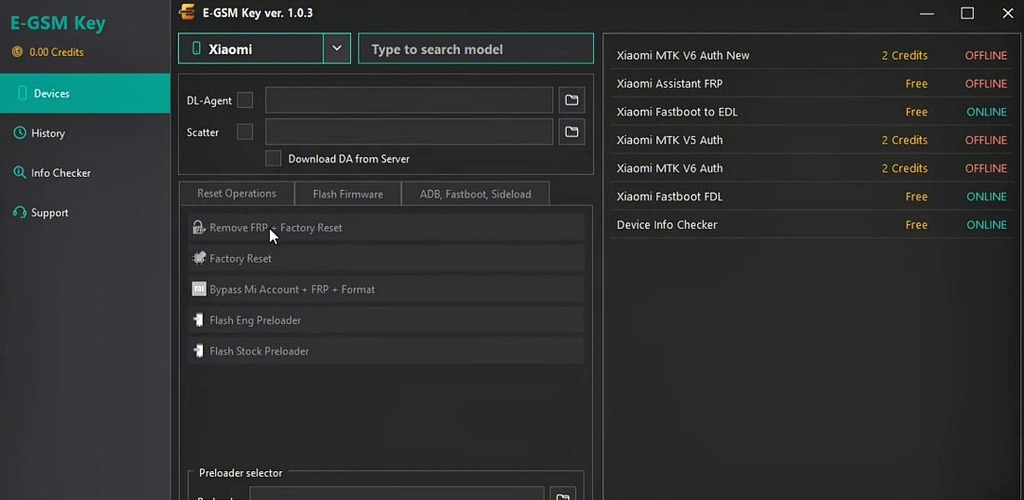Click the DL-Agent path field
Screen dimensions: 1024x500
(409, 100)
